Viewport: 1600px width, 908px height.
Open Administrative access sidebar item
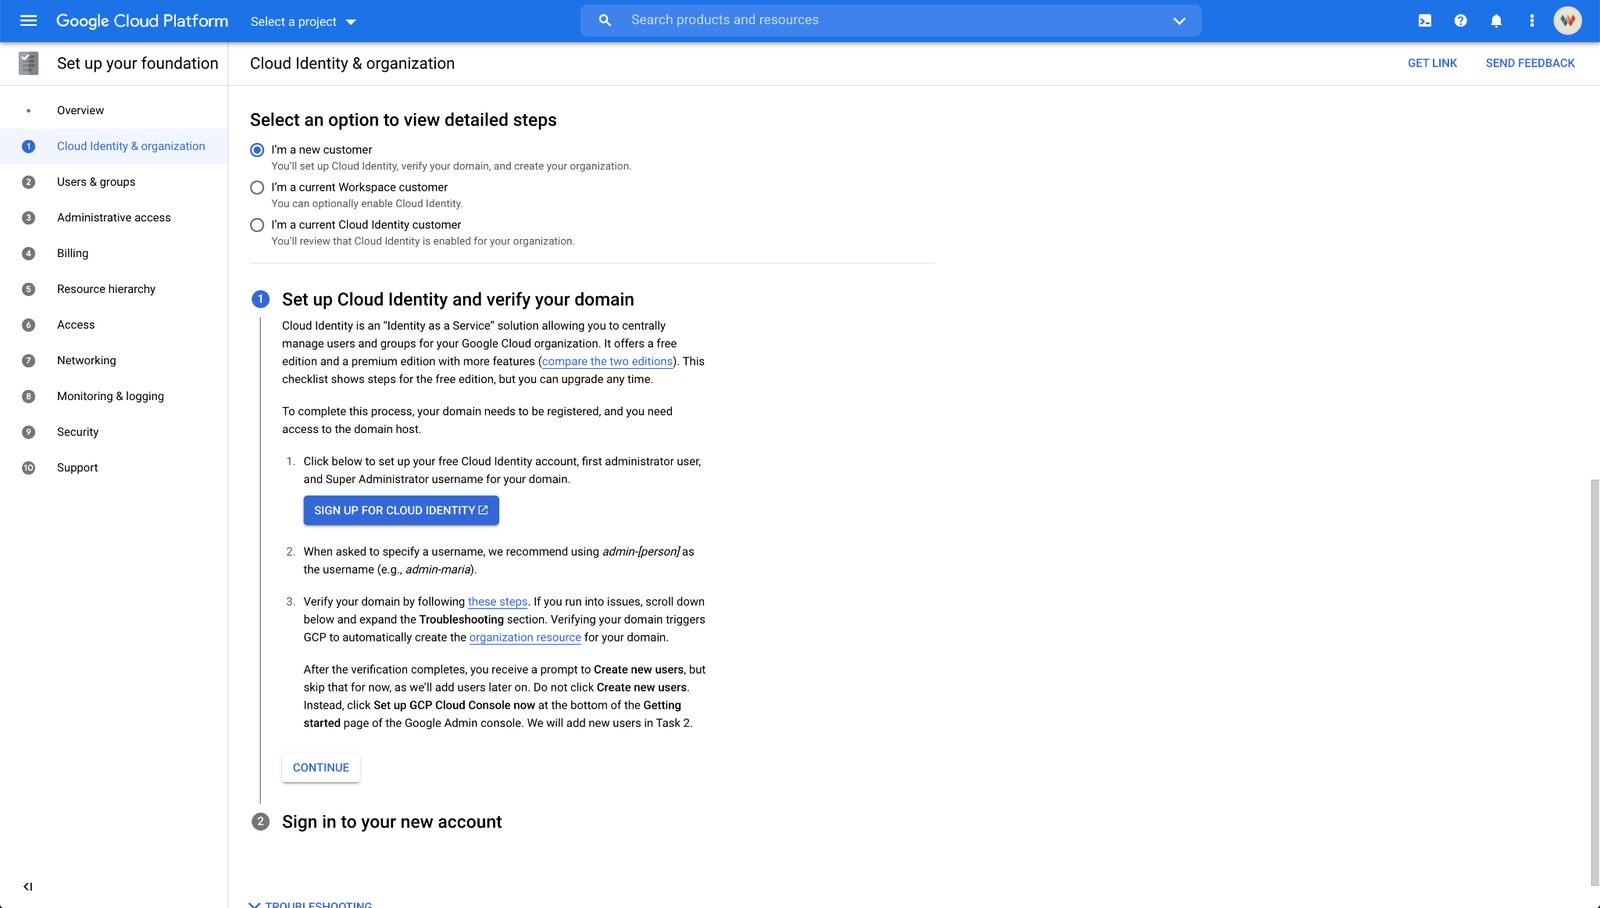(x=114, y=218)
